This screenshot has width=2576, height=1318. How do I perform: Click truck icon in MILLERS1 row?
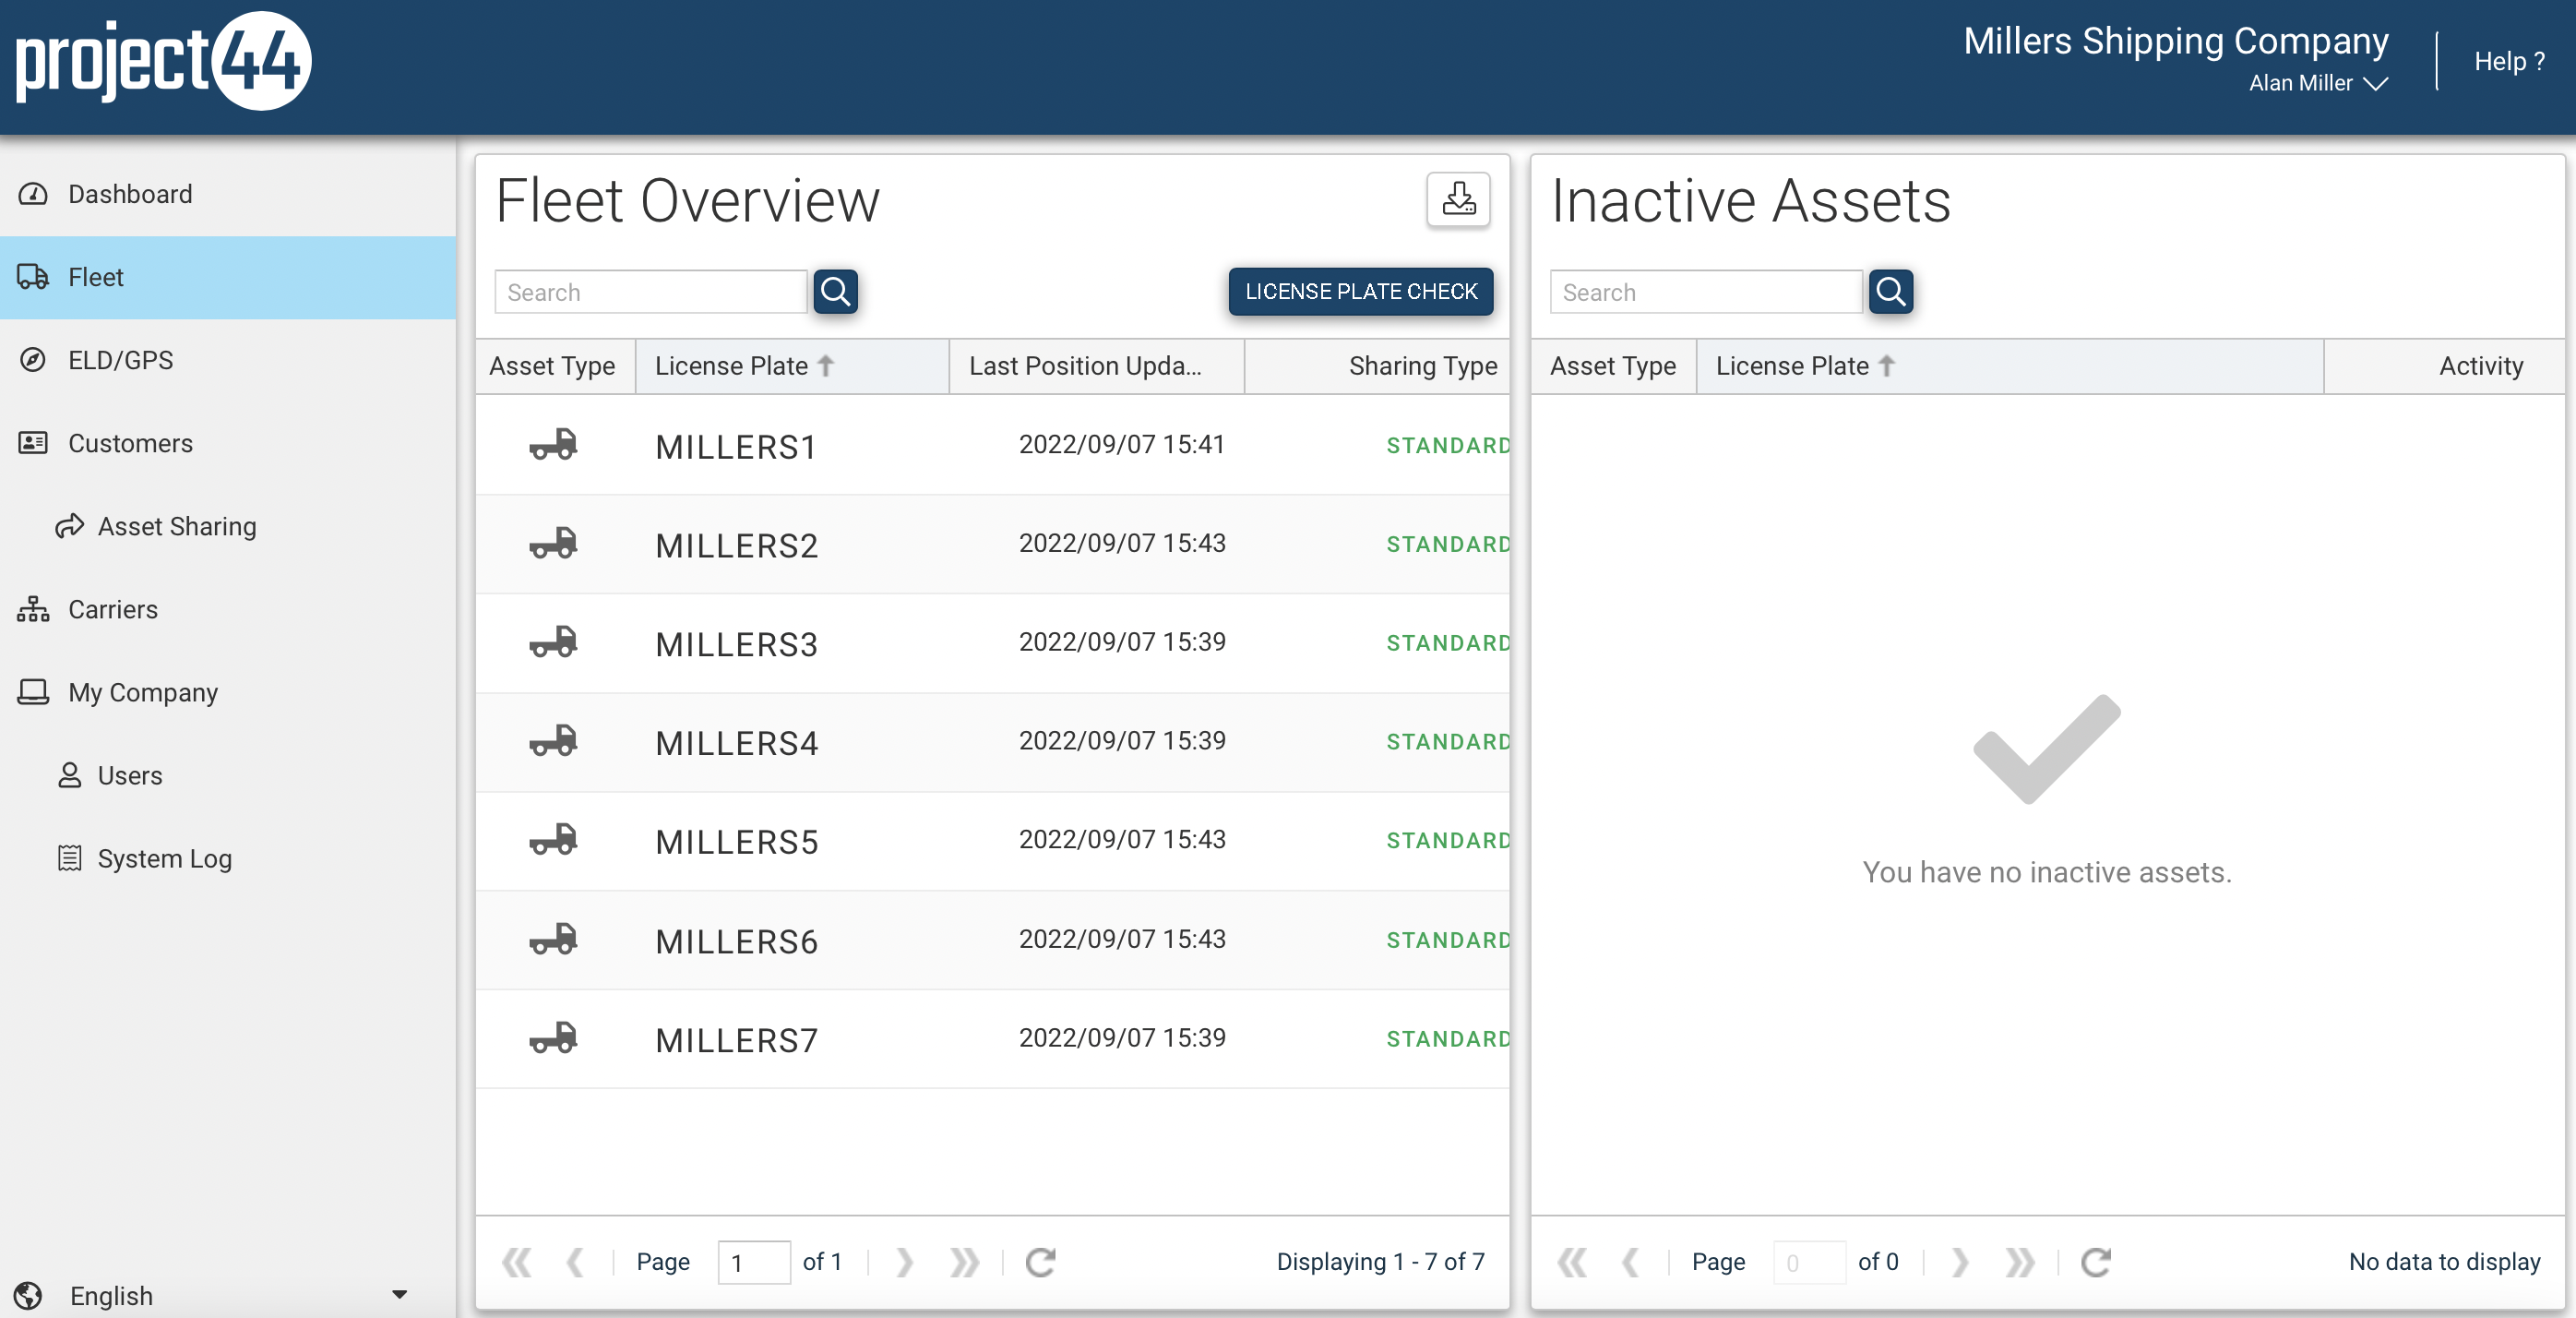[x=553, y=444]
